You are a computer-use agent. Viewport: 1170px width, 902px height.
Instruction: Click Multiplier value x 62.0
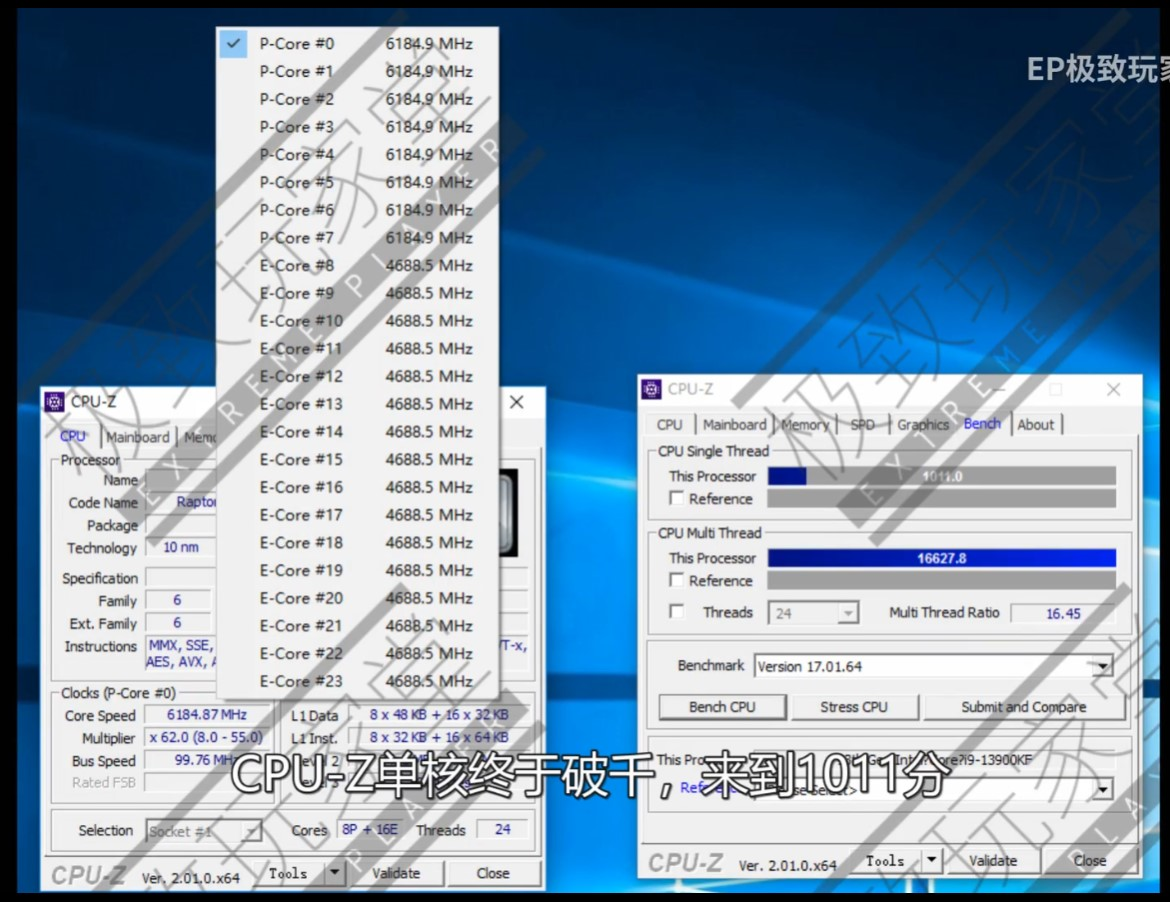click(207, 738)
